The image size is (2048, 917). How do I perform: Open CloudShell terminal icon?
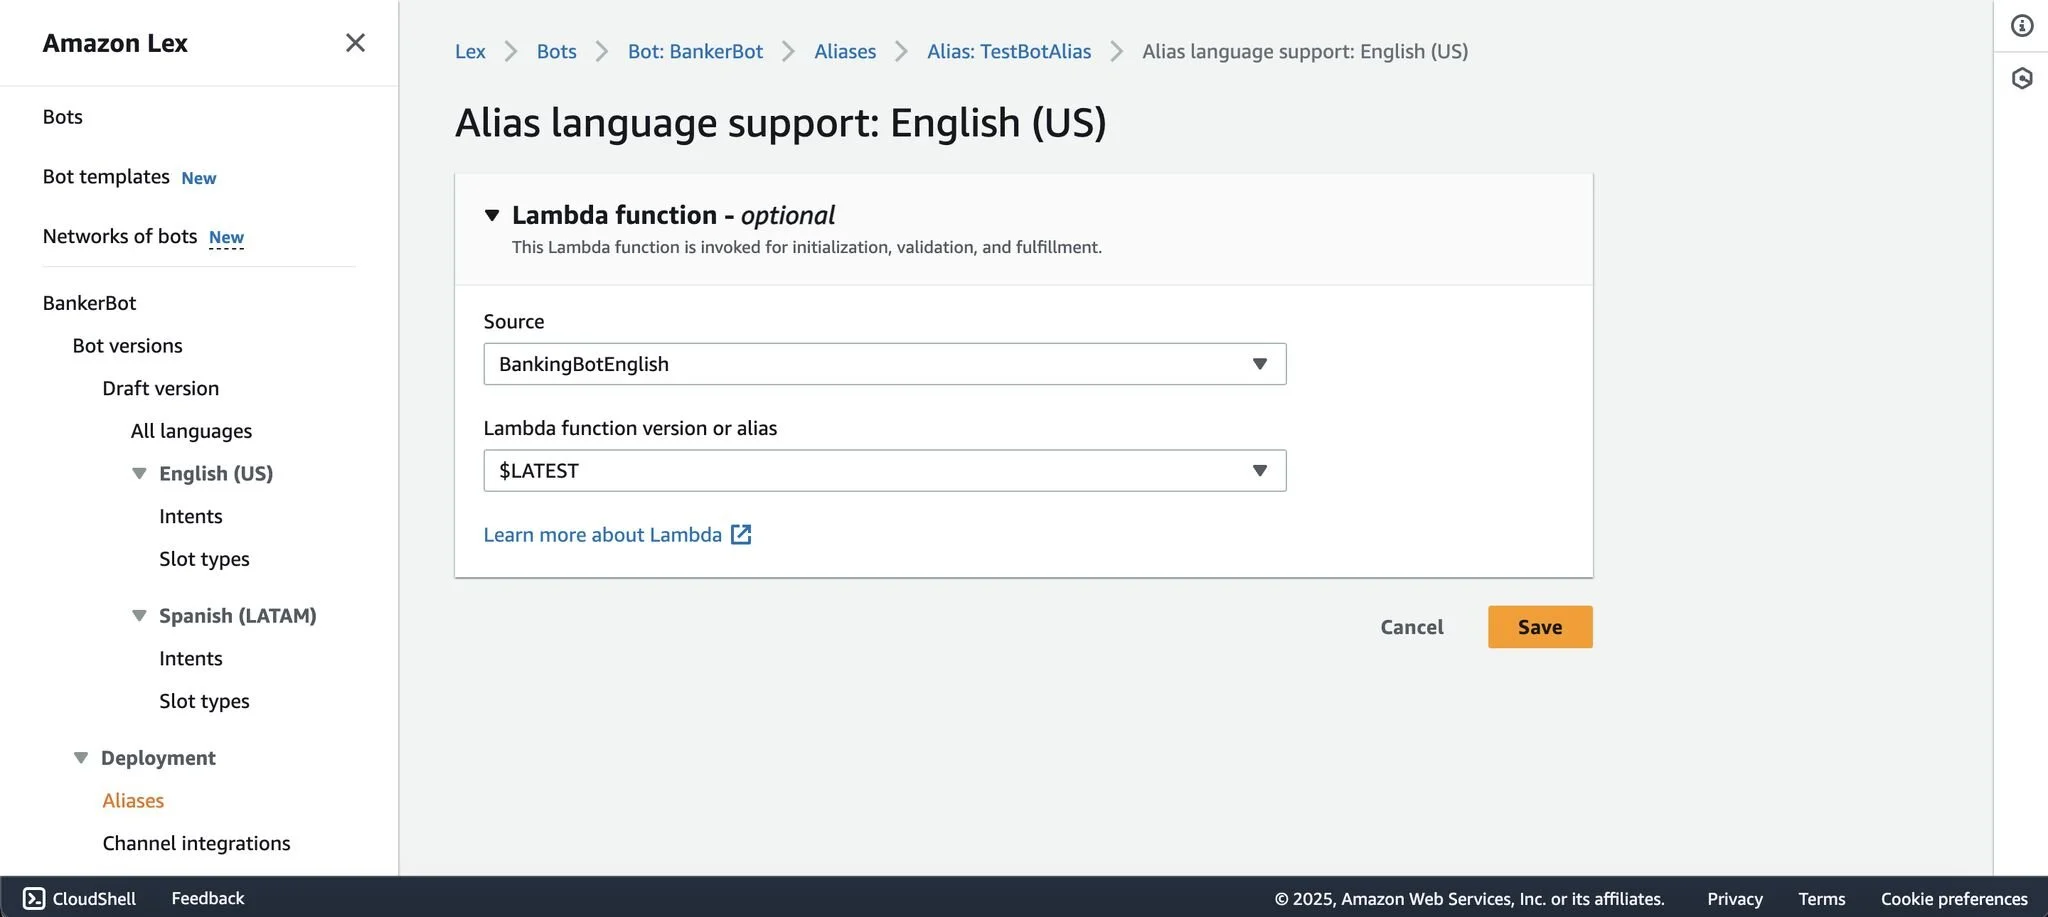pos(34,898)
